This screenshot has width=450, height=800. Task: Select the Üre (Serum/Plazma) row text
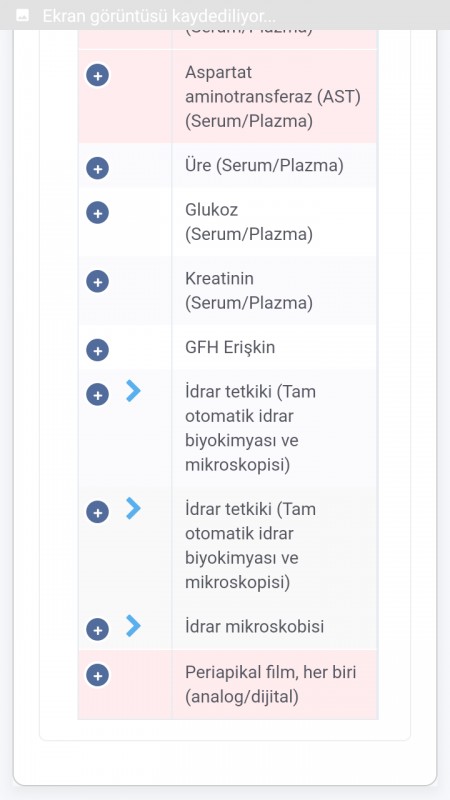tap(264, 166)
